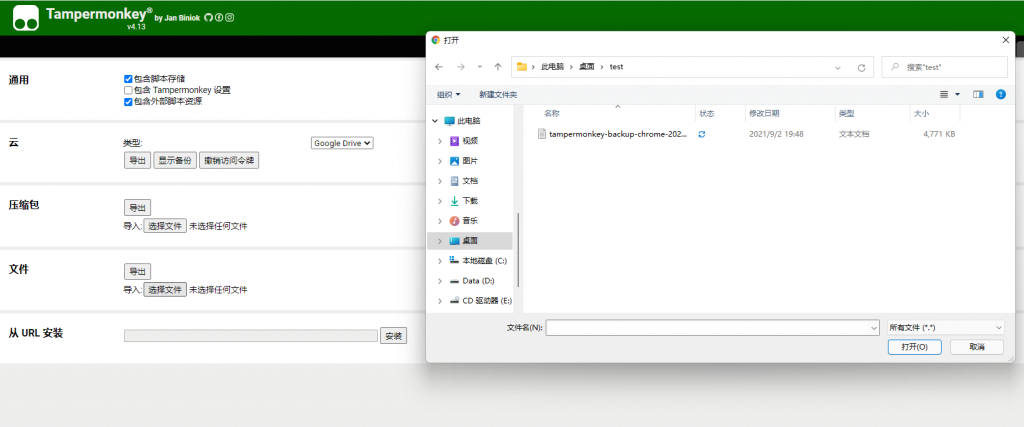The height and width of the screenshot is (427, 1024).
Task: Click the 从 URL 安装 input field
Action: (251, 336)
